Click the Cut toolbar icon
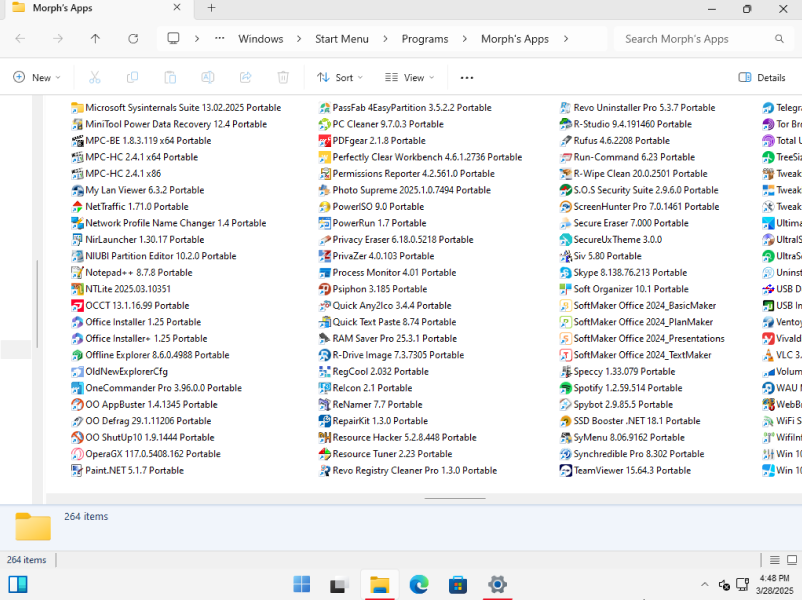 point(95,77)
